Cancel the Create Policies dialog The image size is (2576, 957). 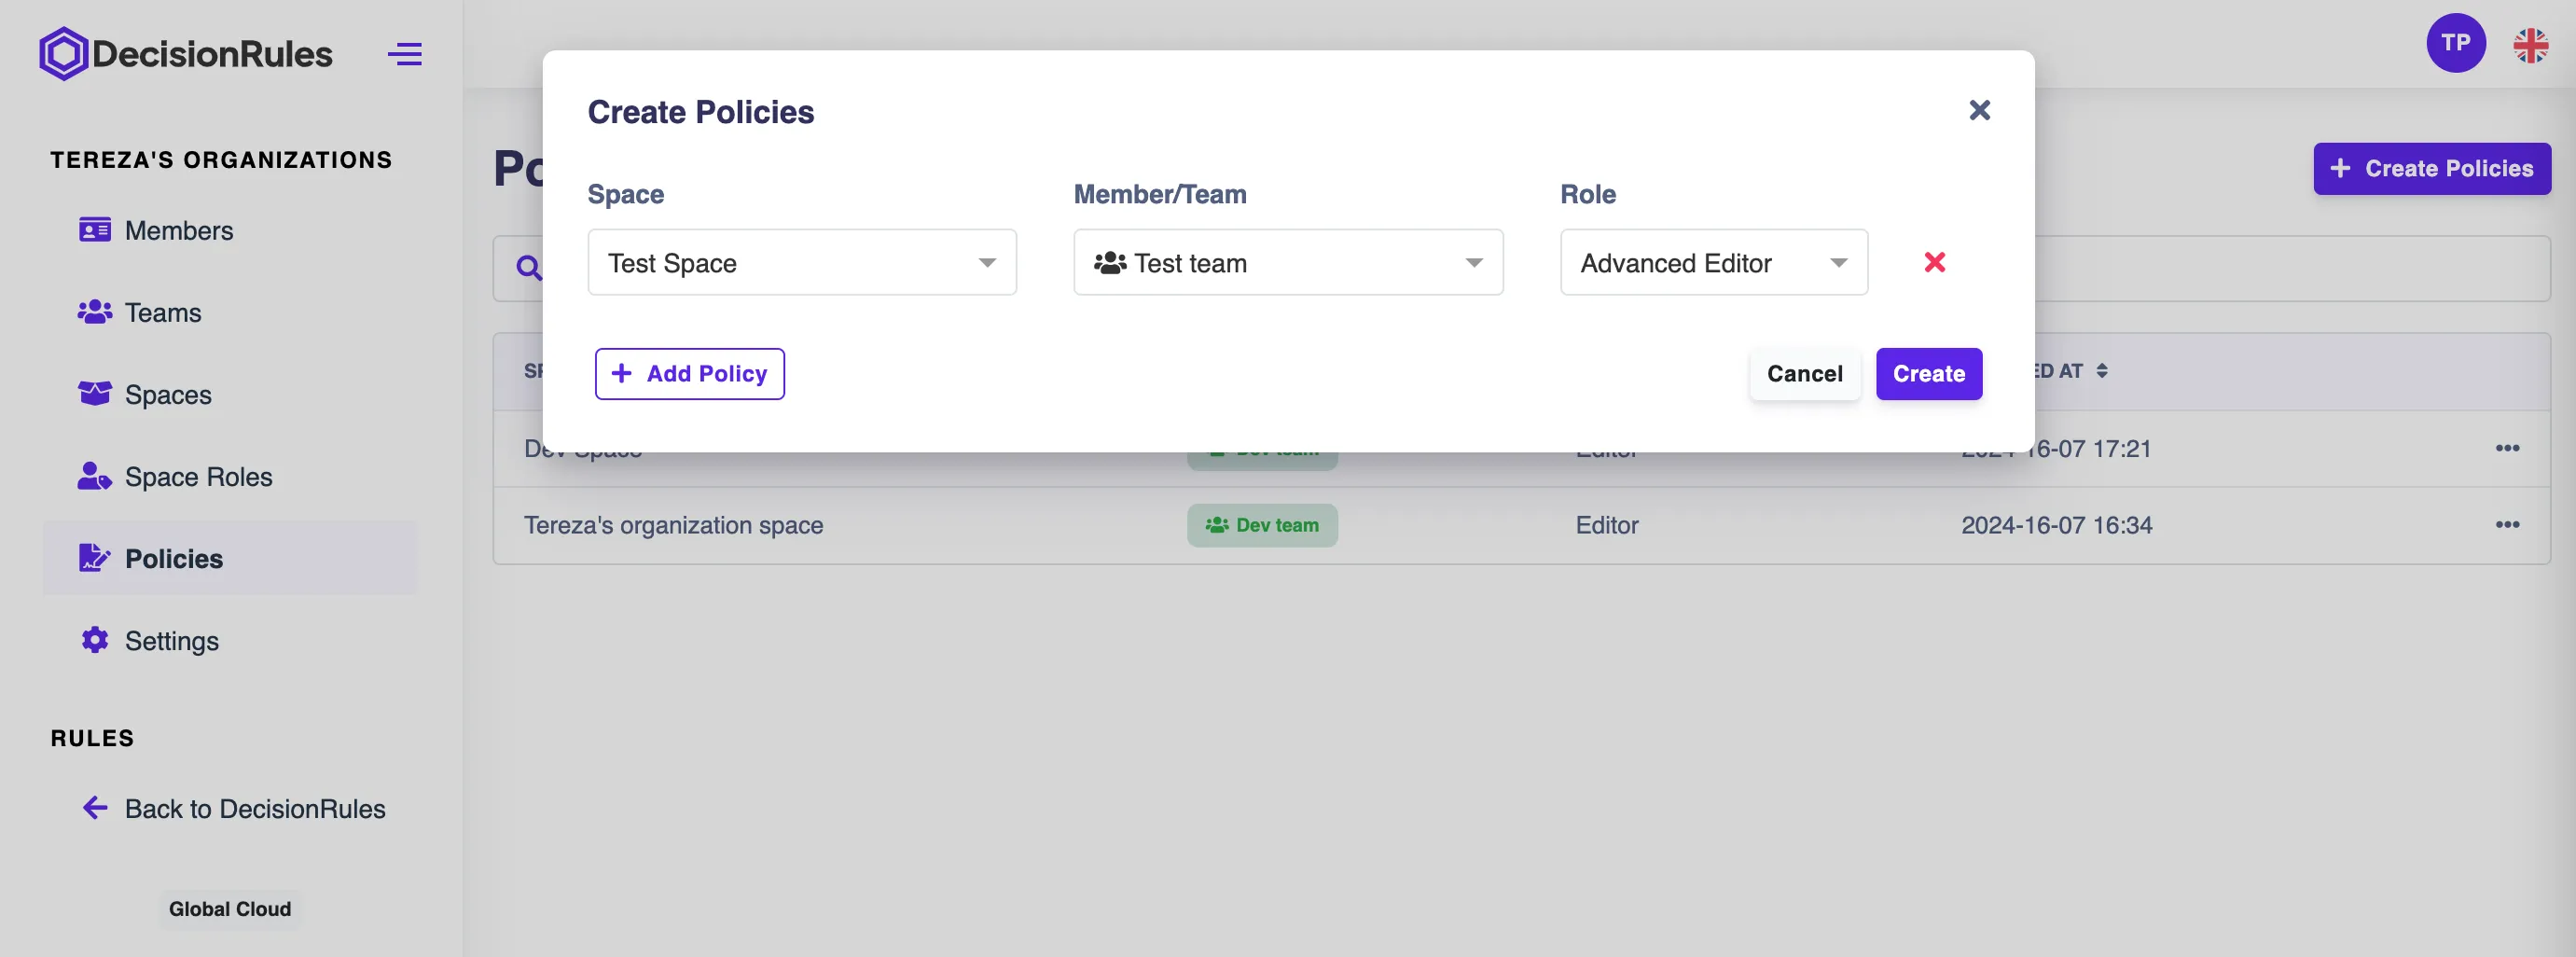(1804, 374)
